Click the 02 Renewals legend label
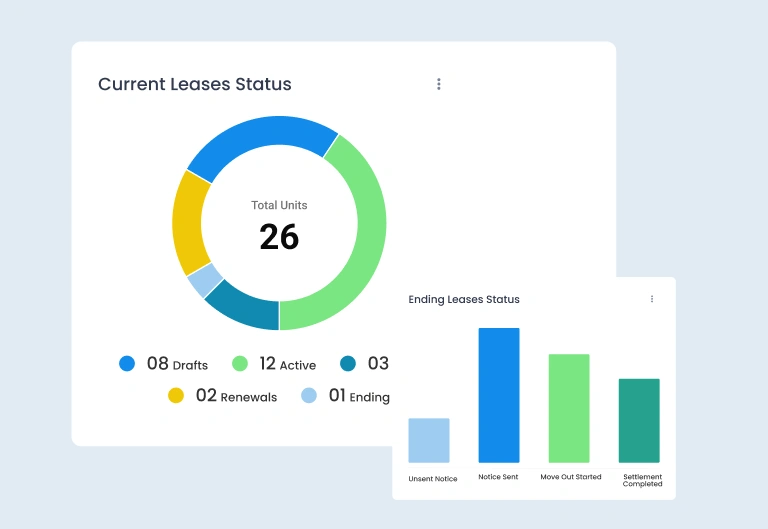 click(x=236, y=396)
